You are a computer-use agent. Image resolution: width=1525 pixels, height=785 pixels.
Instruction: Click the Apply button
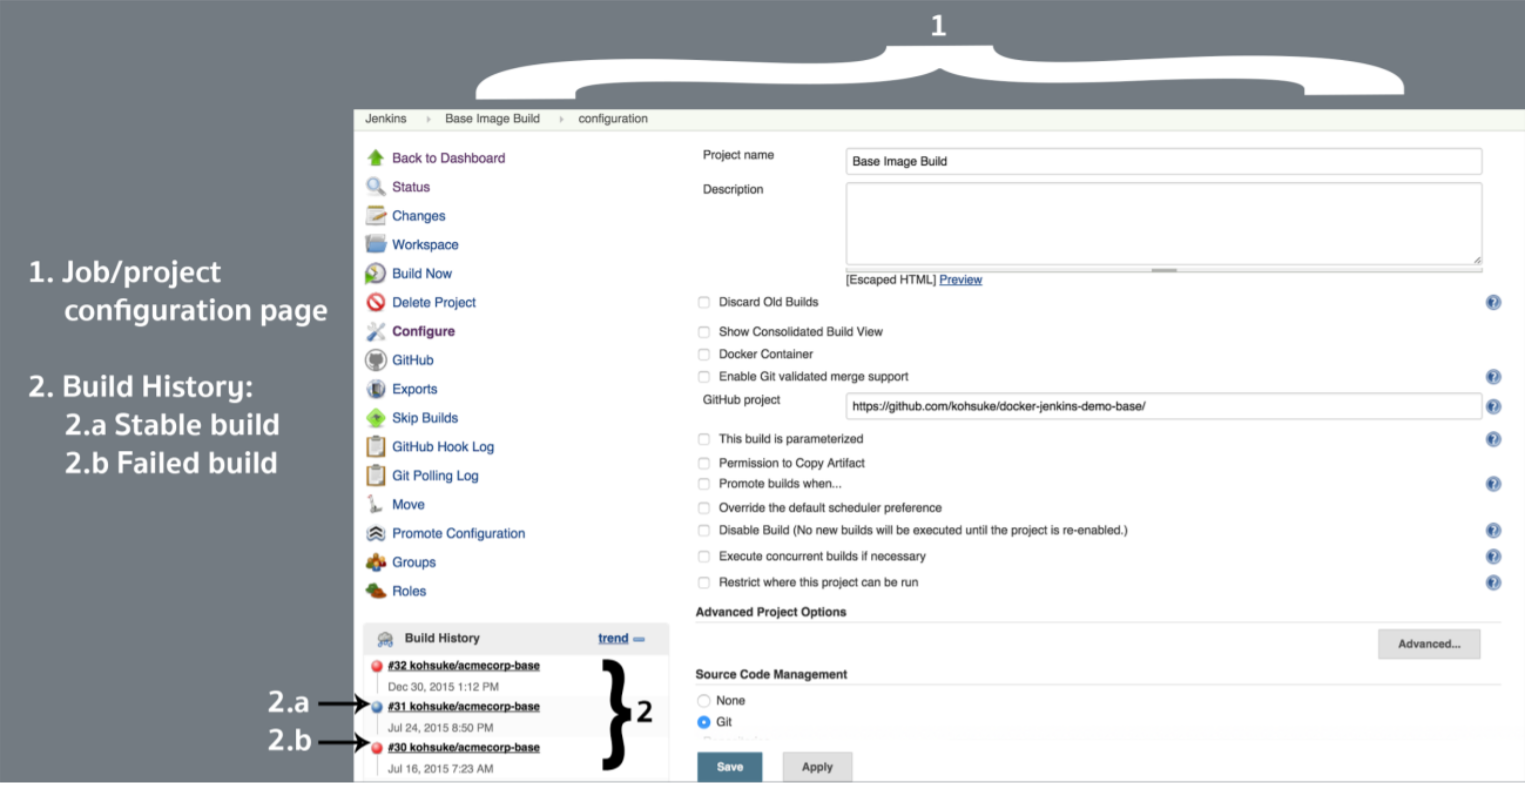(x=817, y=767)
